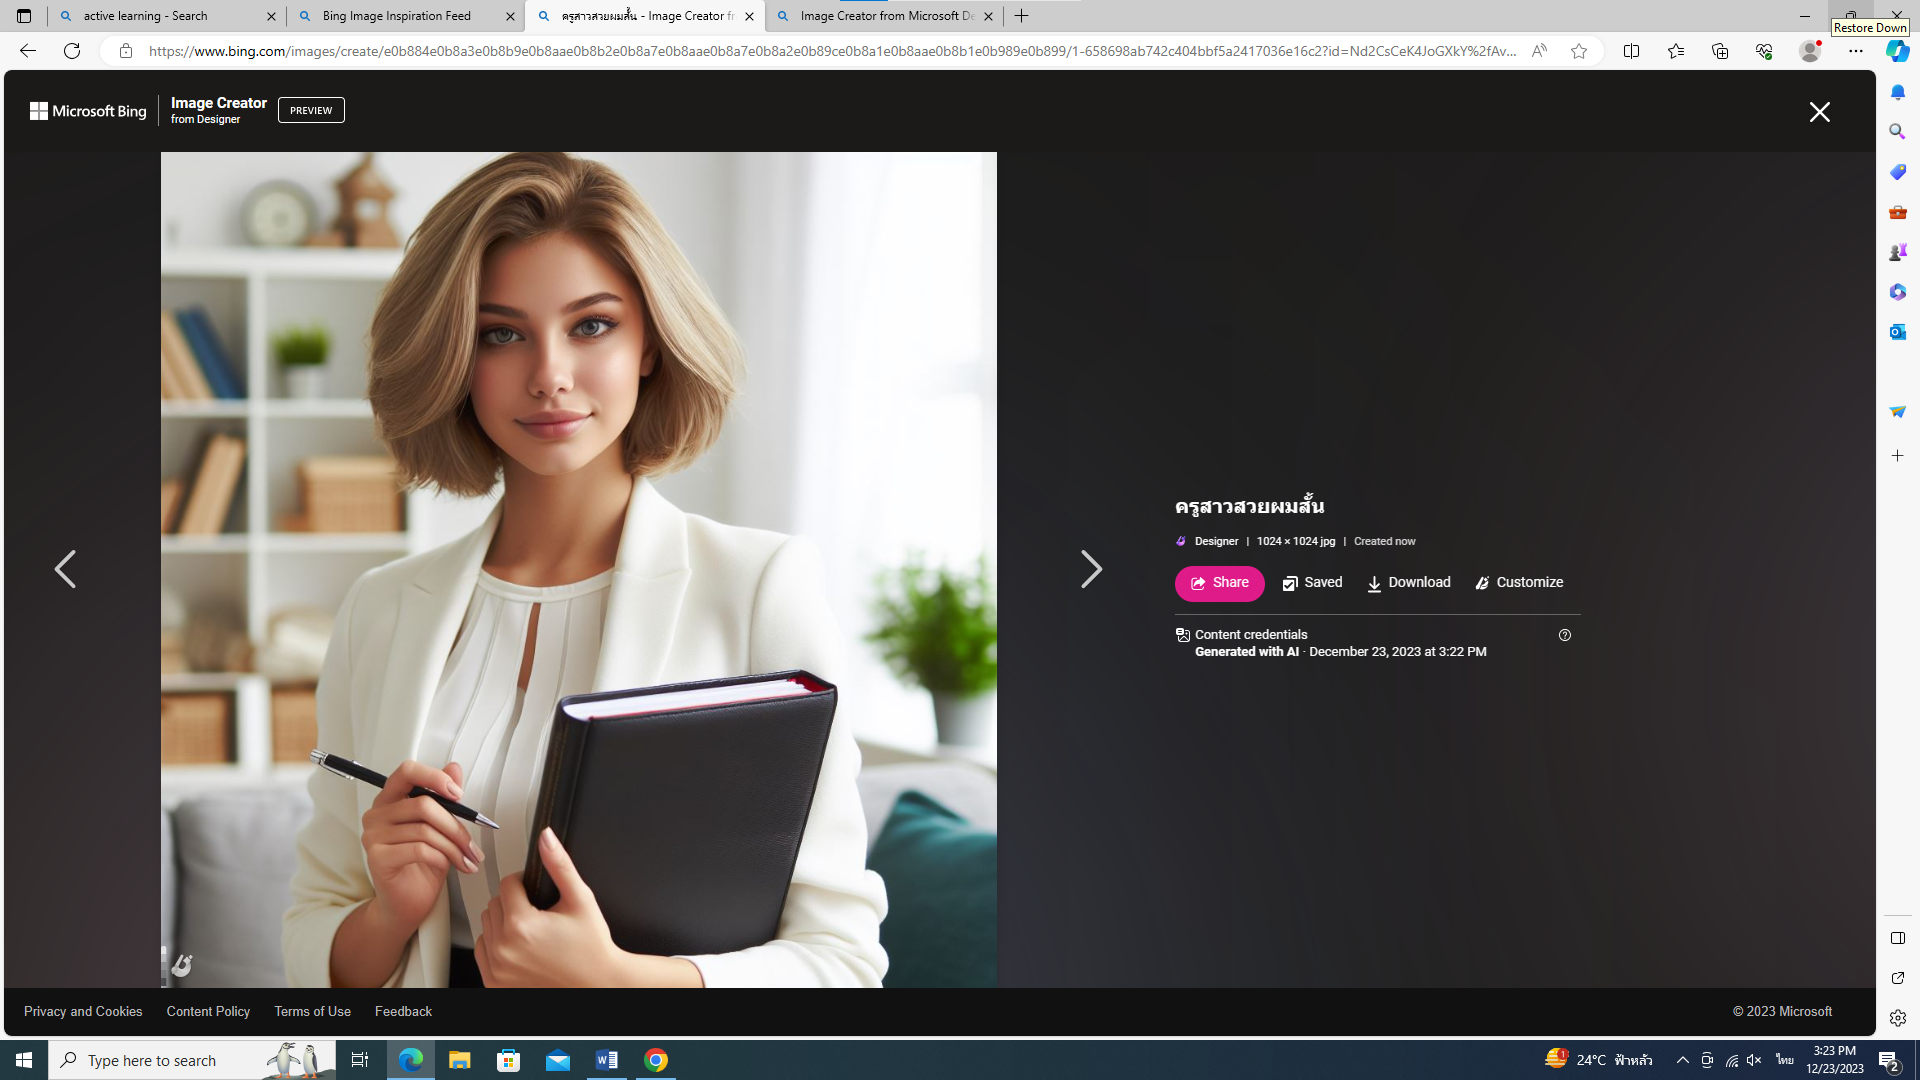The height and width of the screenshot is (1080, 1920).
Task: Click the content credentials help icon
Action: (1565, 635)
